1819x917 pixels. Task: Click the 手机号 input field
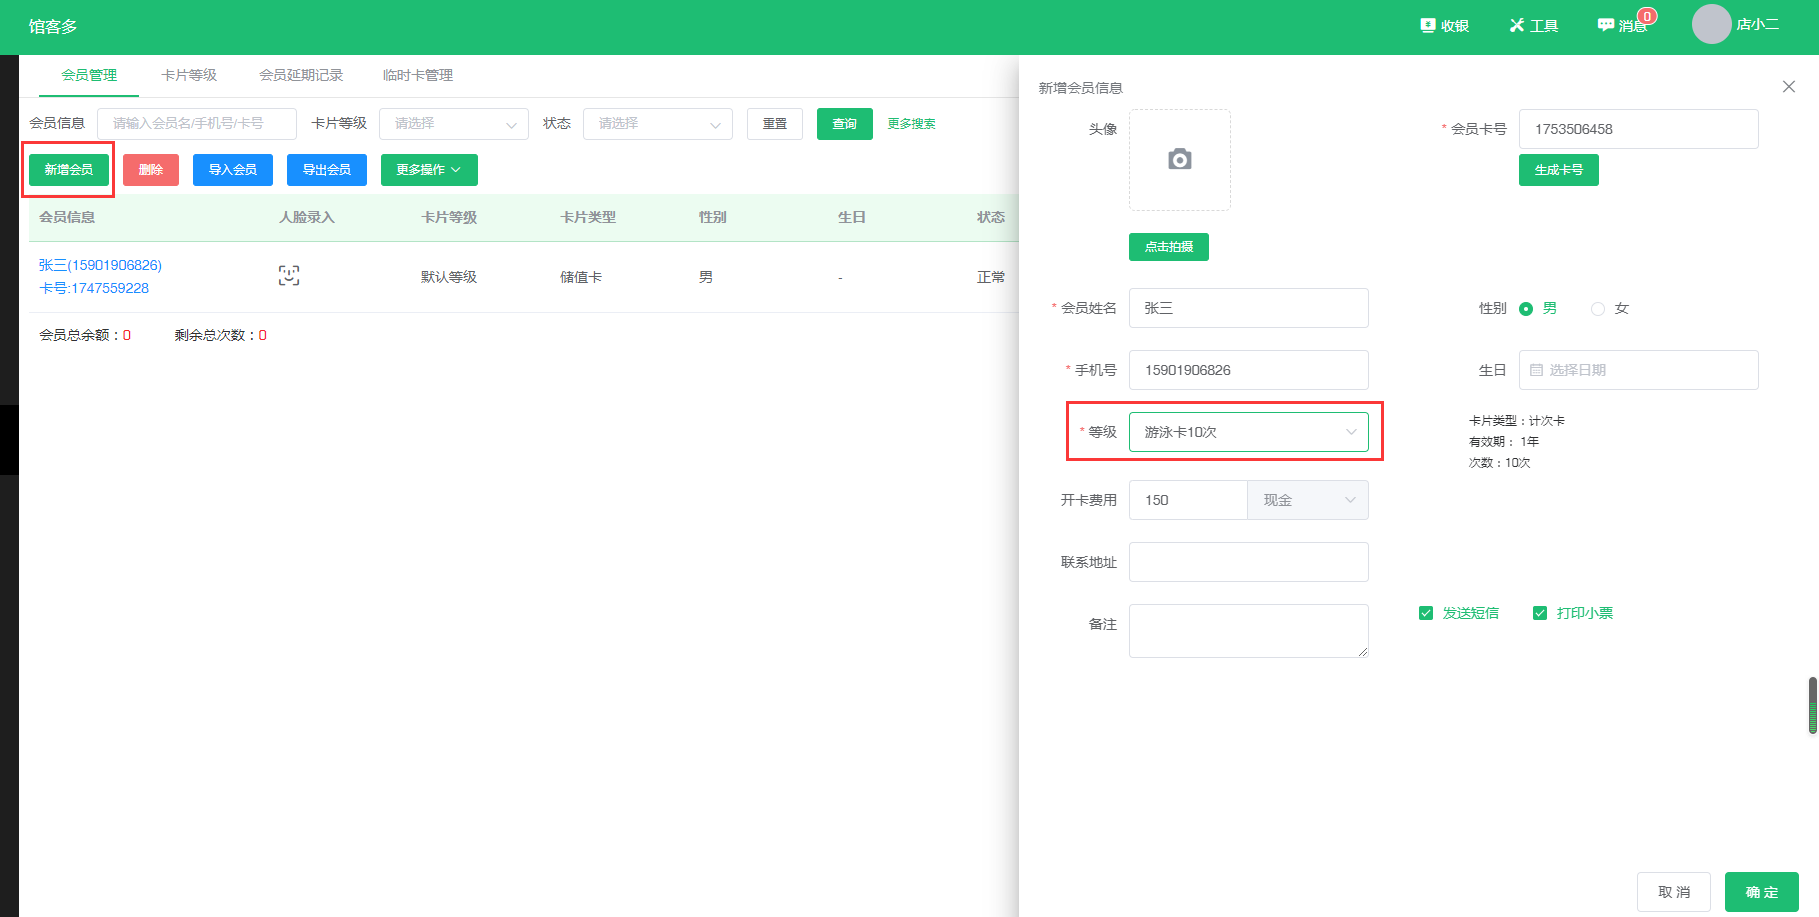pyautogui.click(x=1249, y=370)
